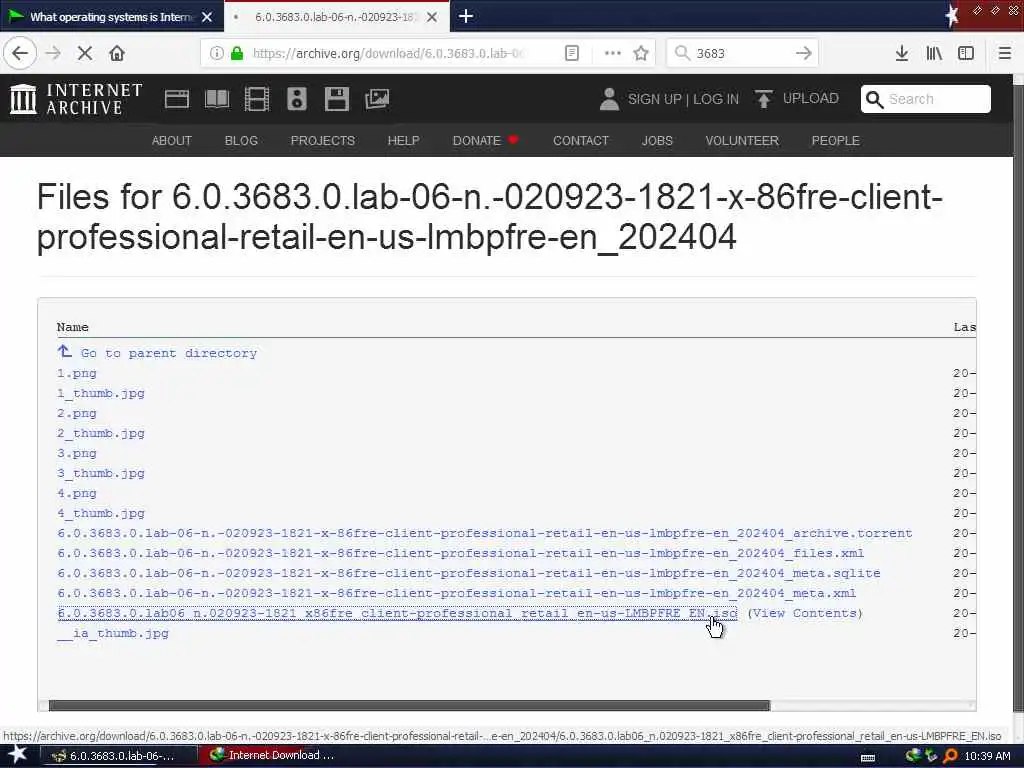Open the 4.png file link
The image size is (1024, 768).
[77, 493]
